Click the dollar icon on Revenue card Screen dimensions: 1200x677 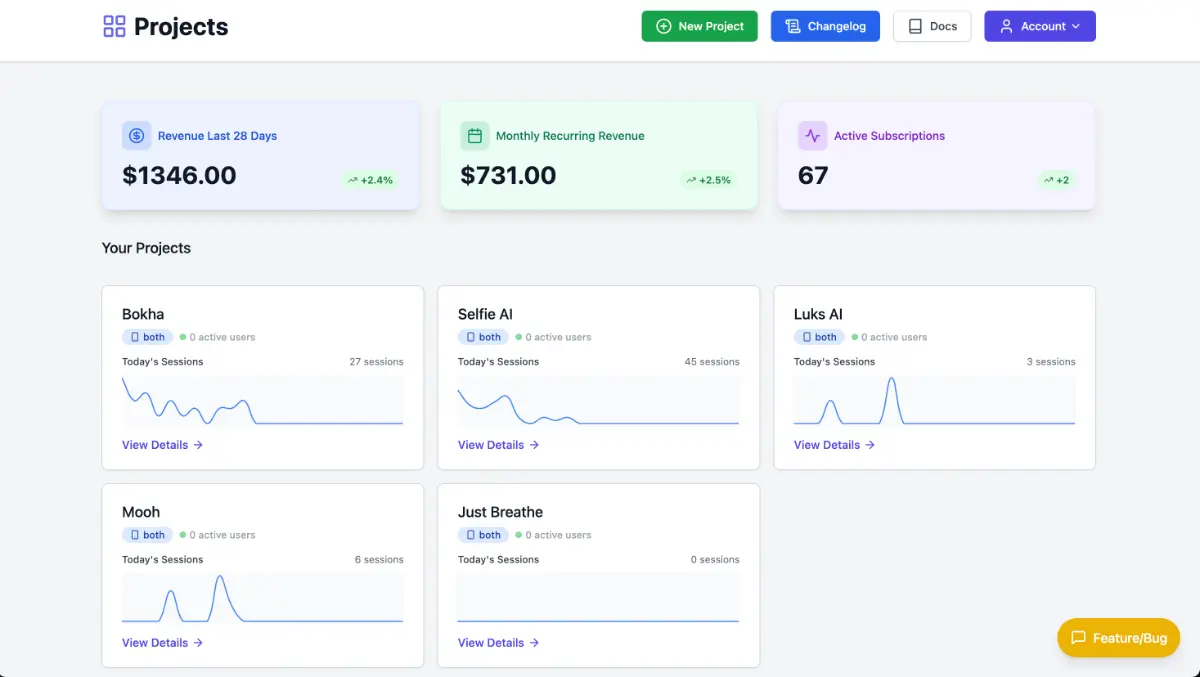pos(137,136)
